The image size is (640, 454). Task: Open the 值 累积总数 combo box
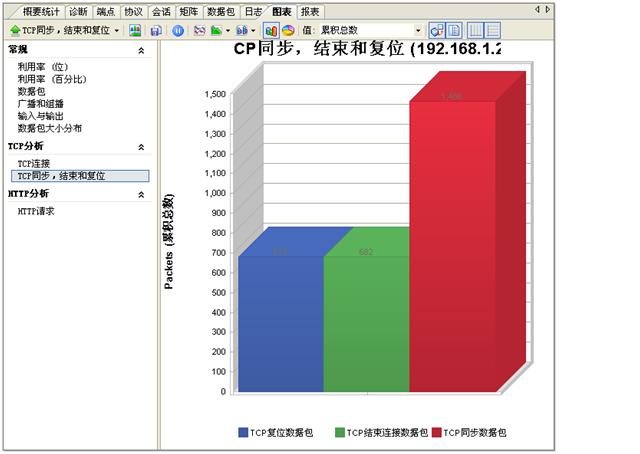370,30
